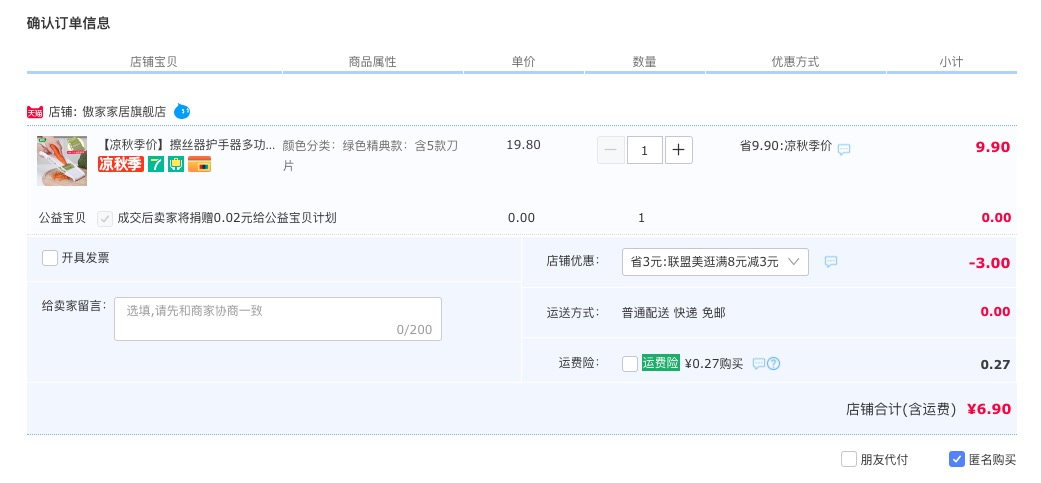Open product title 【凉秋季价】擦丝器护手器
The height and width of the screenshot is (483, 1041).
pos(187,145)
